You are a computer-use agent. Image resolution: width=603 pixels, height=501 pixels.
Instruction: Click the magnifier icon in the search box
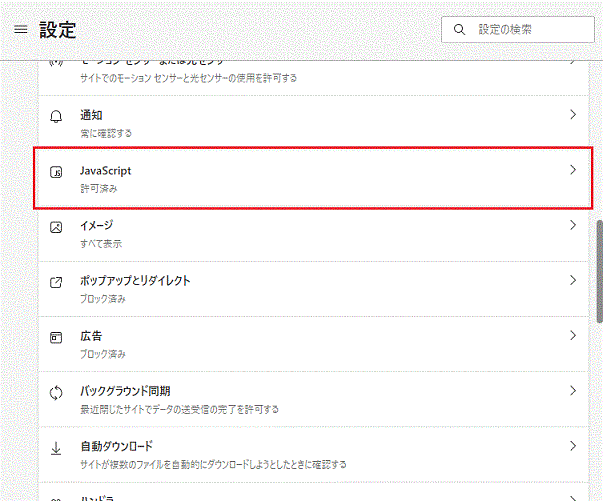[x=459, y=30]
